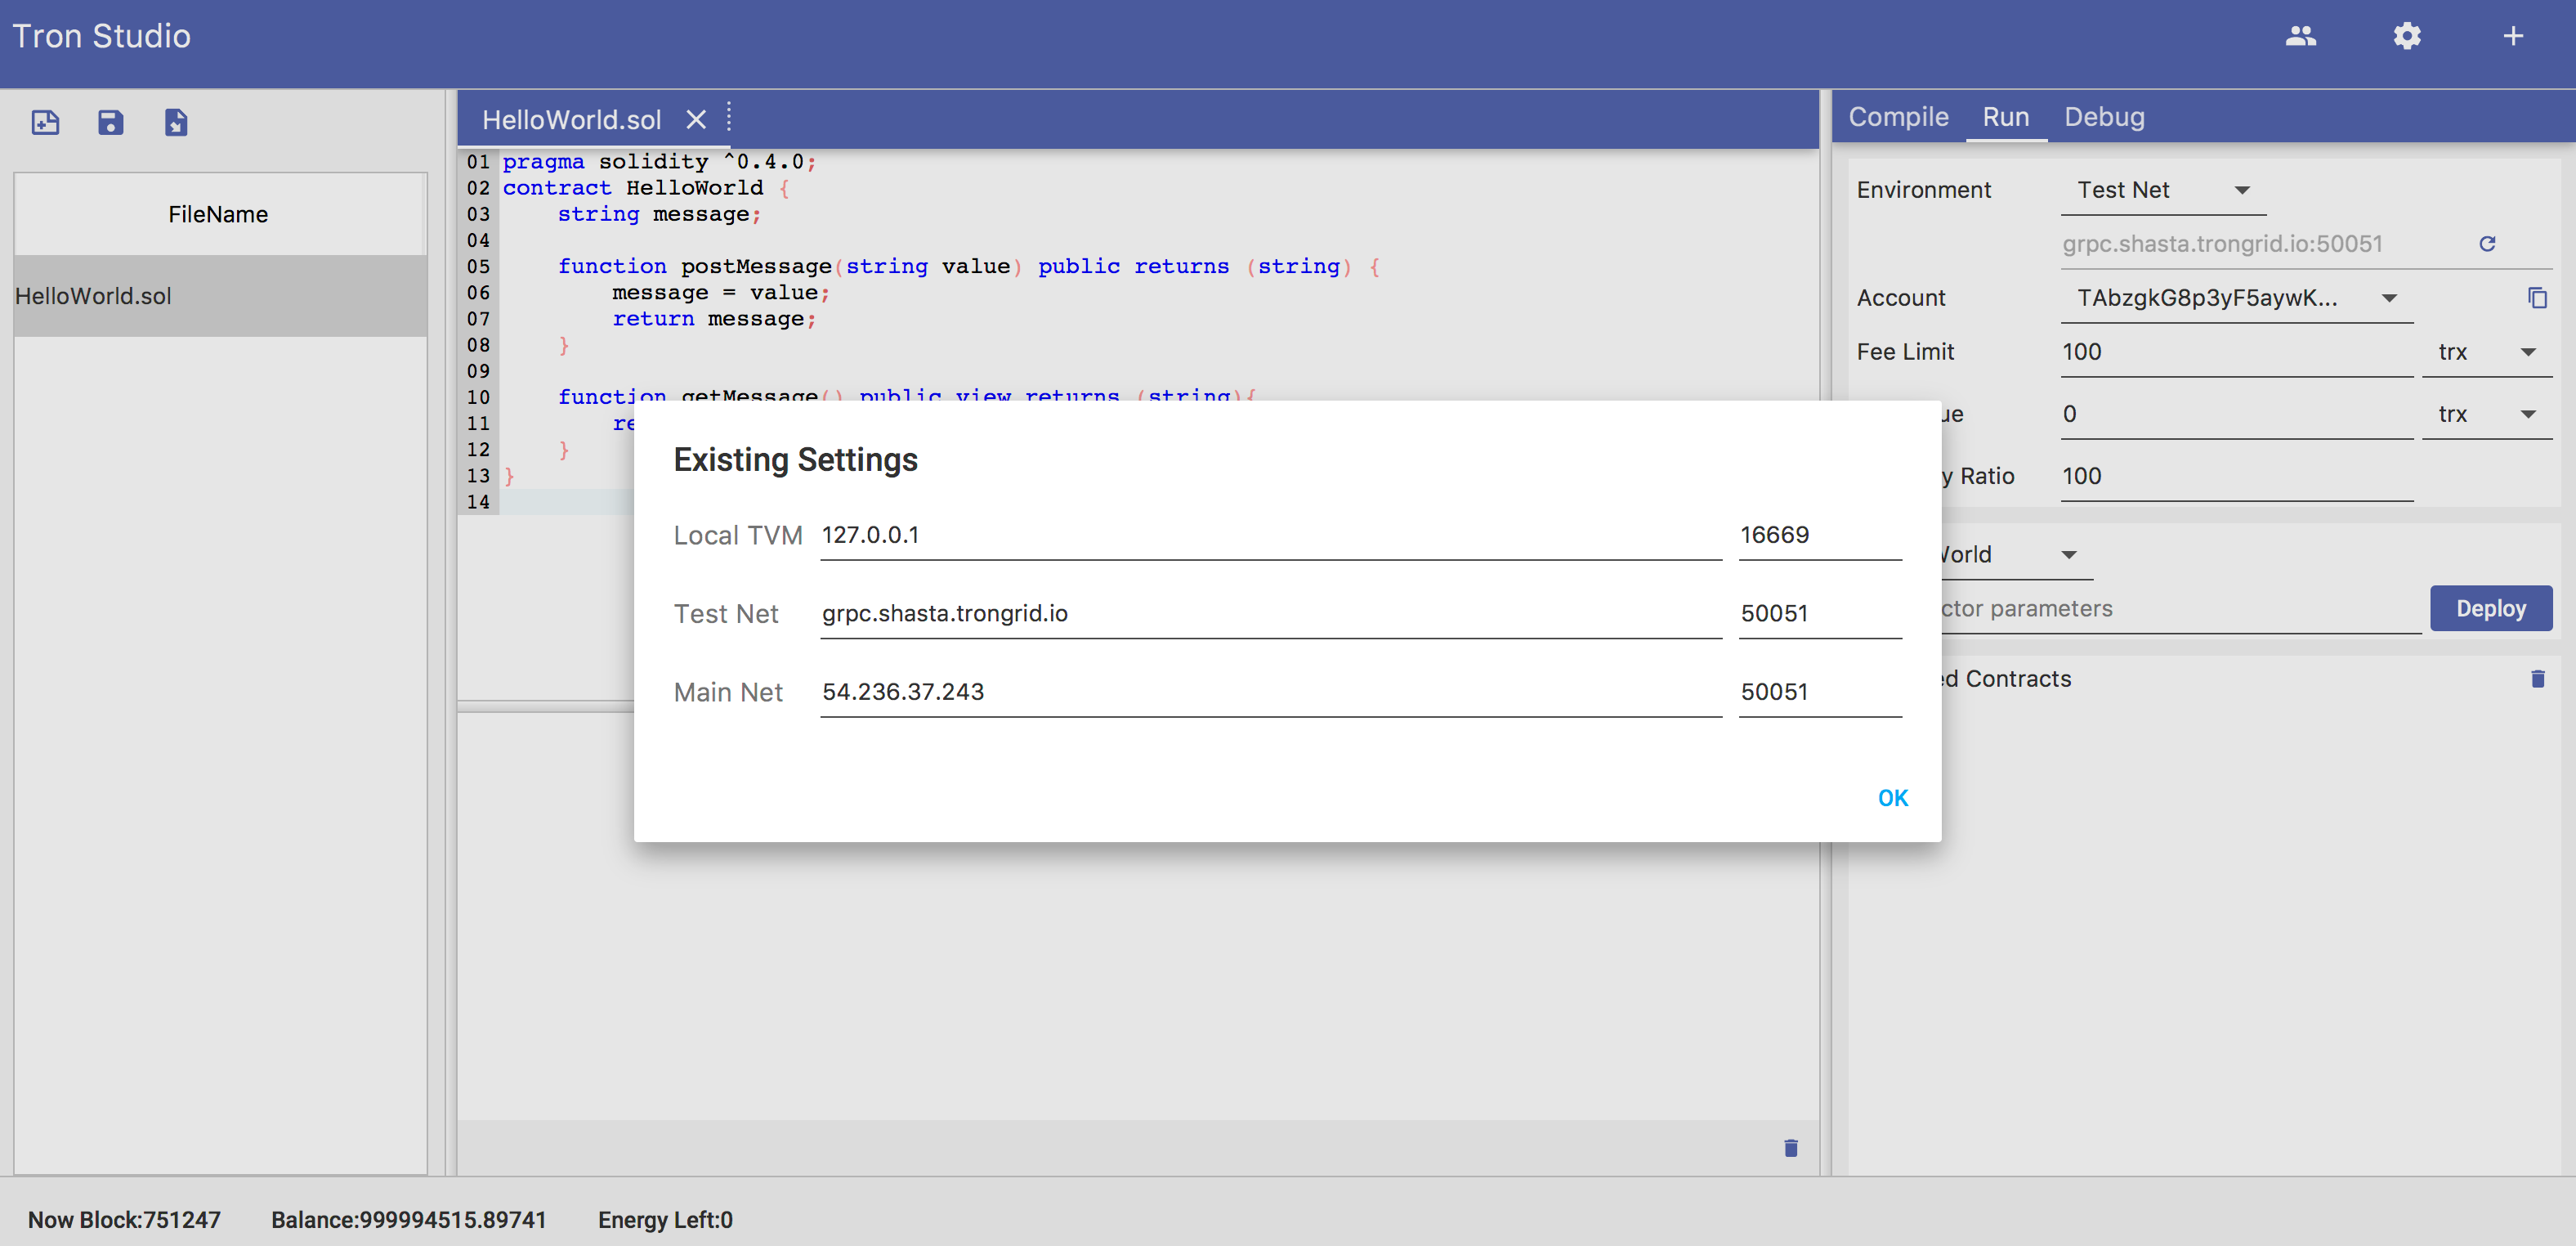The image size is (2576, 1246).
Task: Click the import file icon
Action: tap(176, 122)
